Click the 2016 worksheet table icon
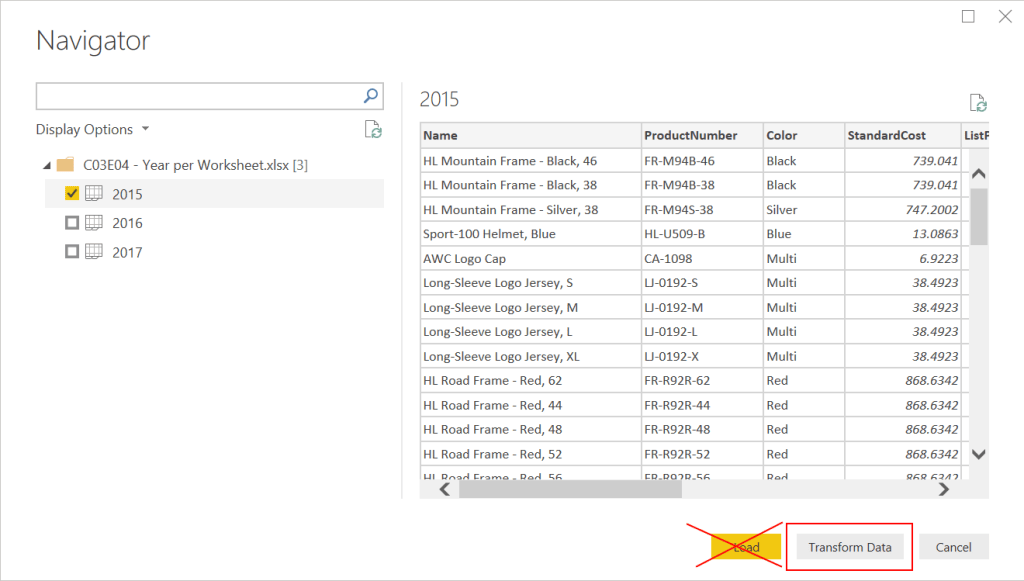Screen dimensions: 1024x581 [x=94, y=223]
